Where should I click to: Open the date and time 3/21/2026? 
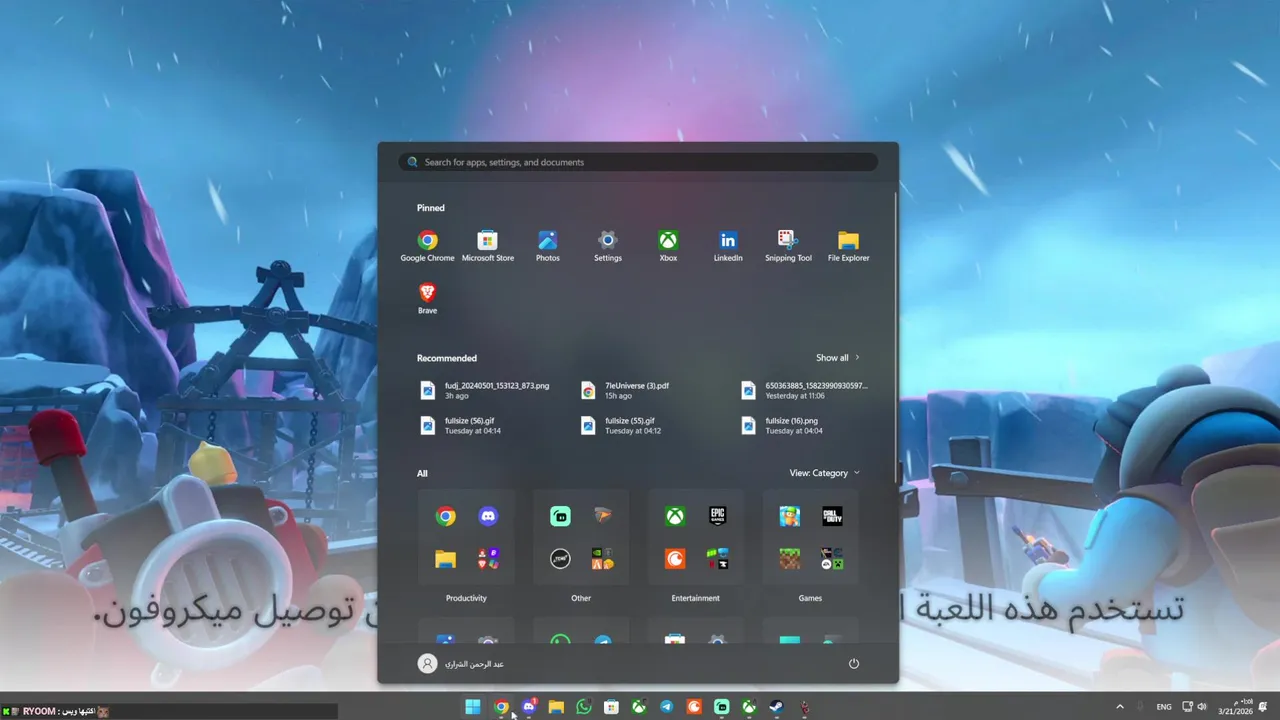coord(1235,707)
